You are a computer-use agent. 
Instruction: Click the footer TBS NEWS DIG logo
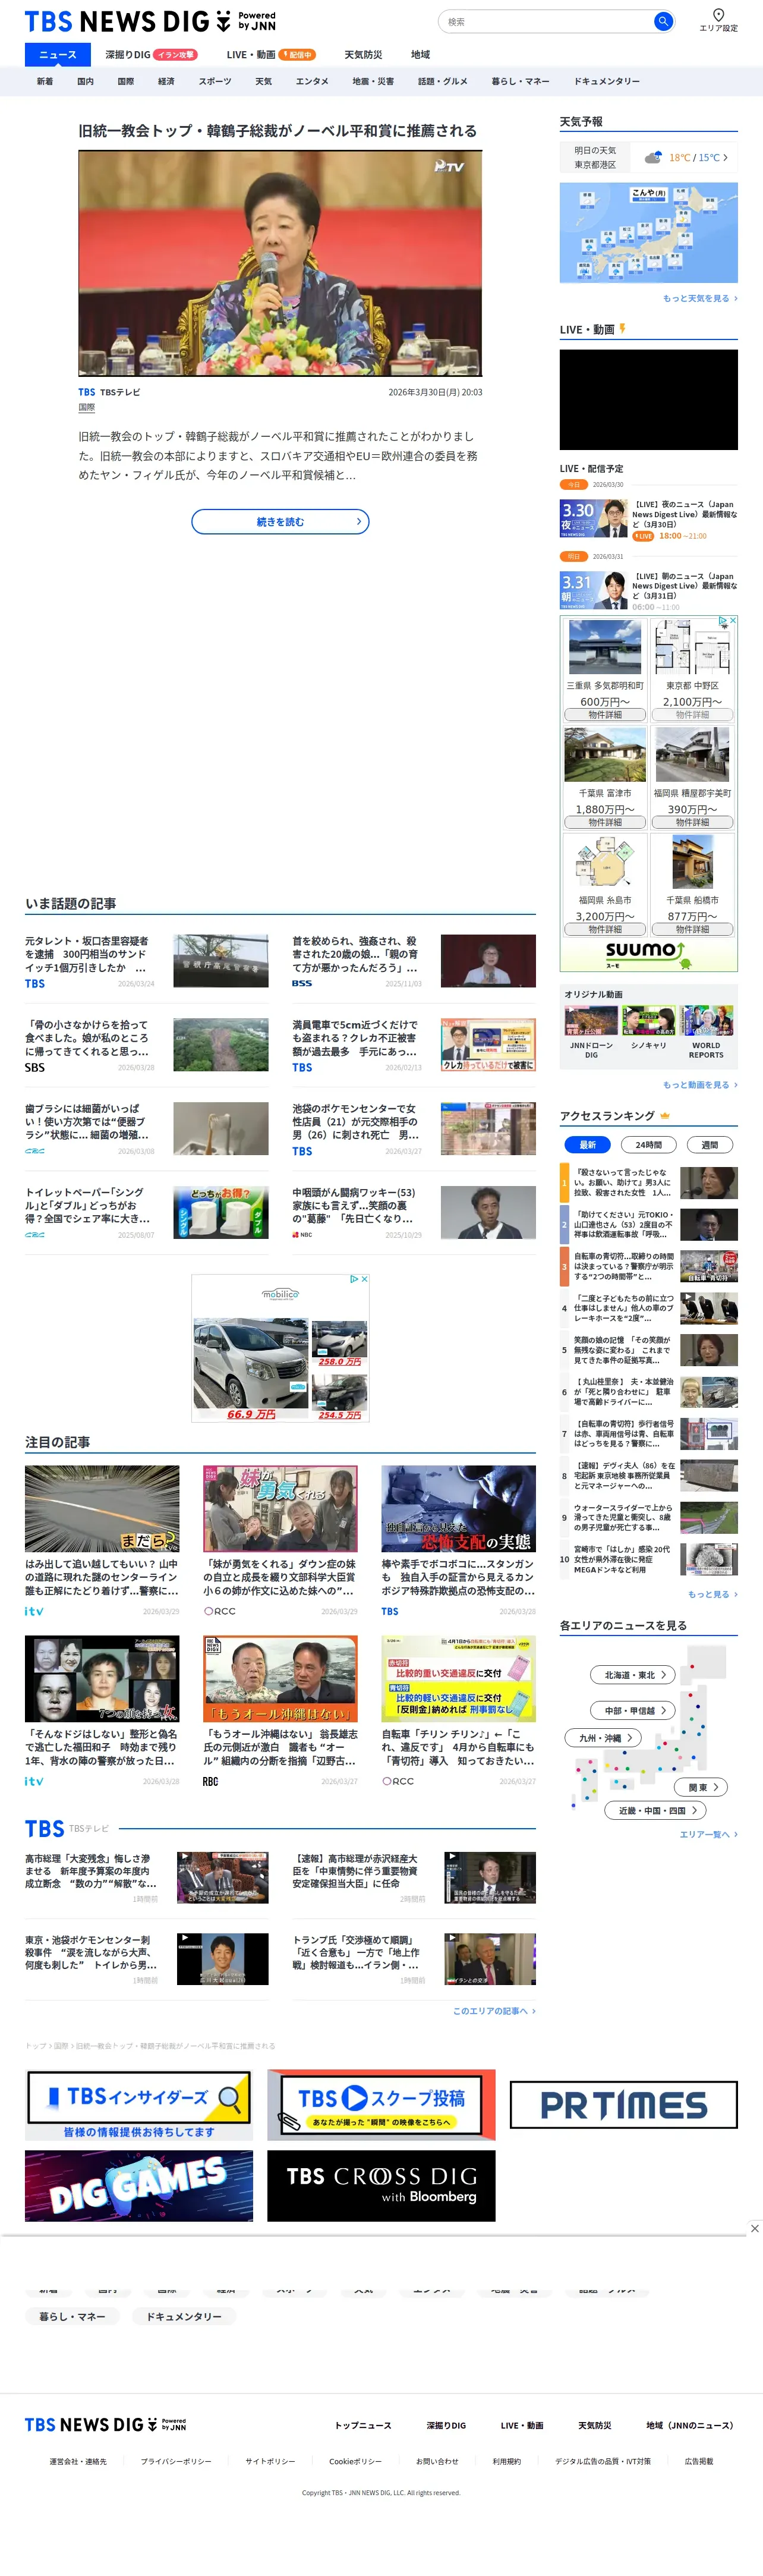click(105, 2424)
